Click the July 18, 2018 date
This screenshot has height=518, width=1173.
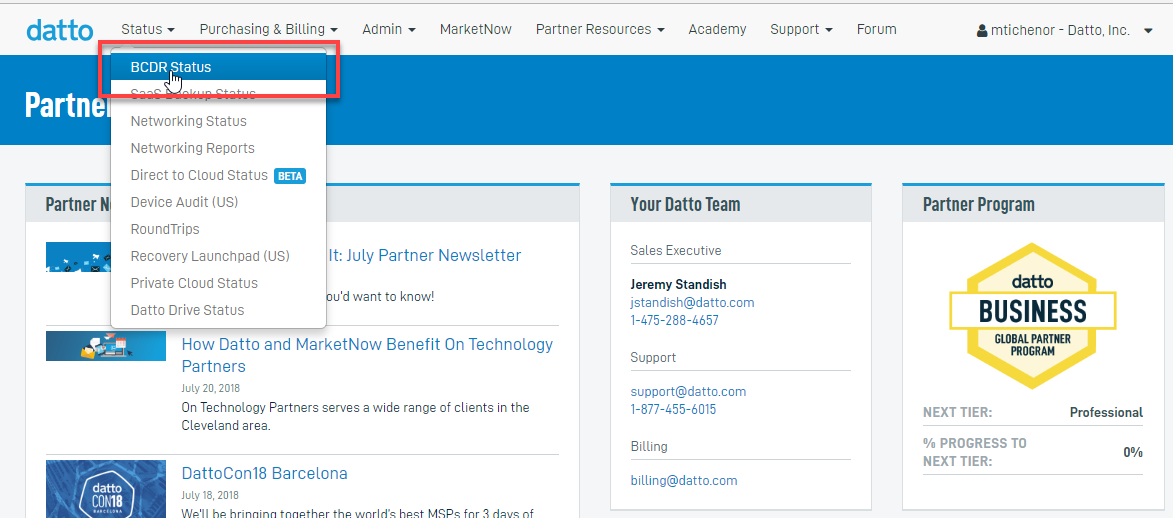(x=211, y=496)
